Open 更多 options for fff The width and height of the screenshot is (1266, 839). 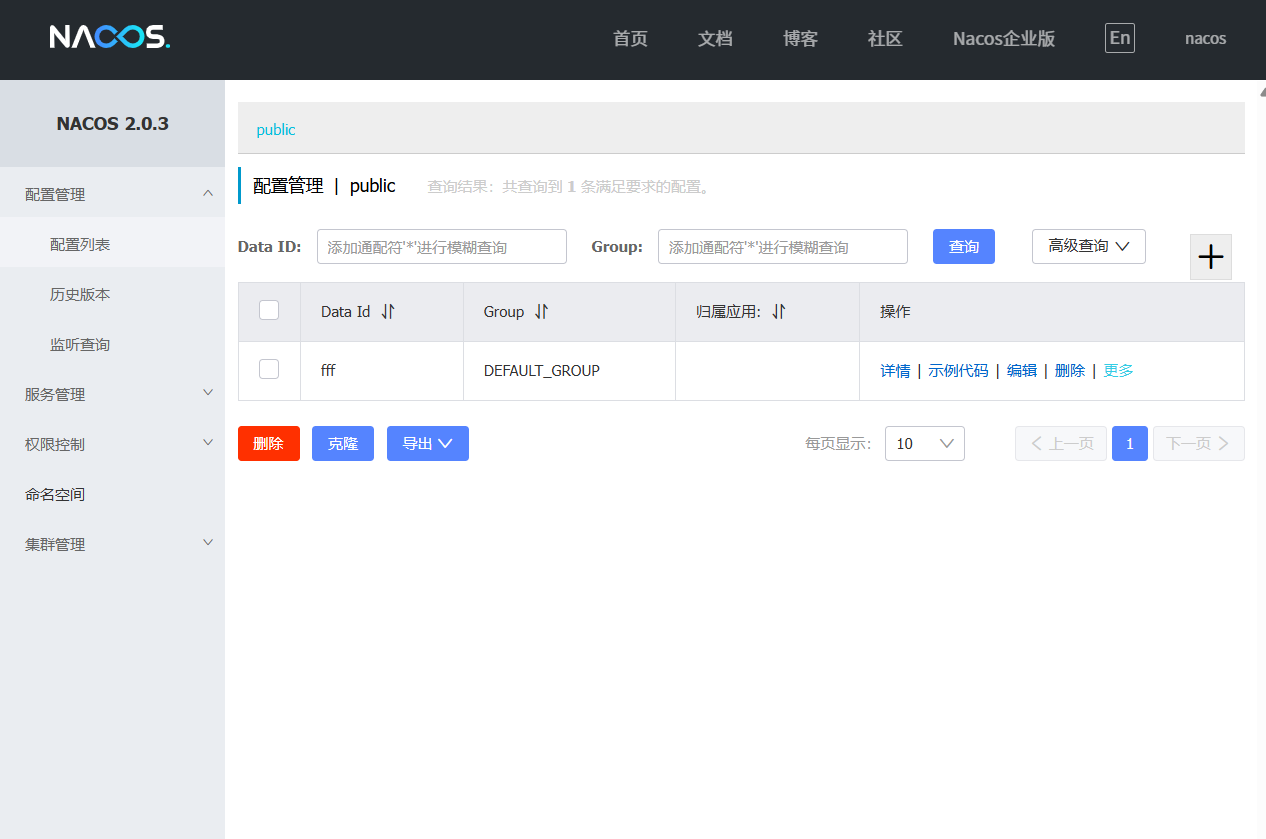point(1118,370)
